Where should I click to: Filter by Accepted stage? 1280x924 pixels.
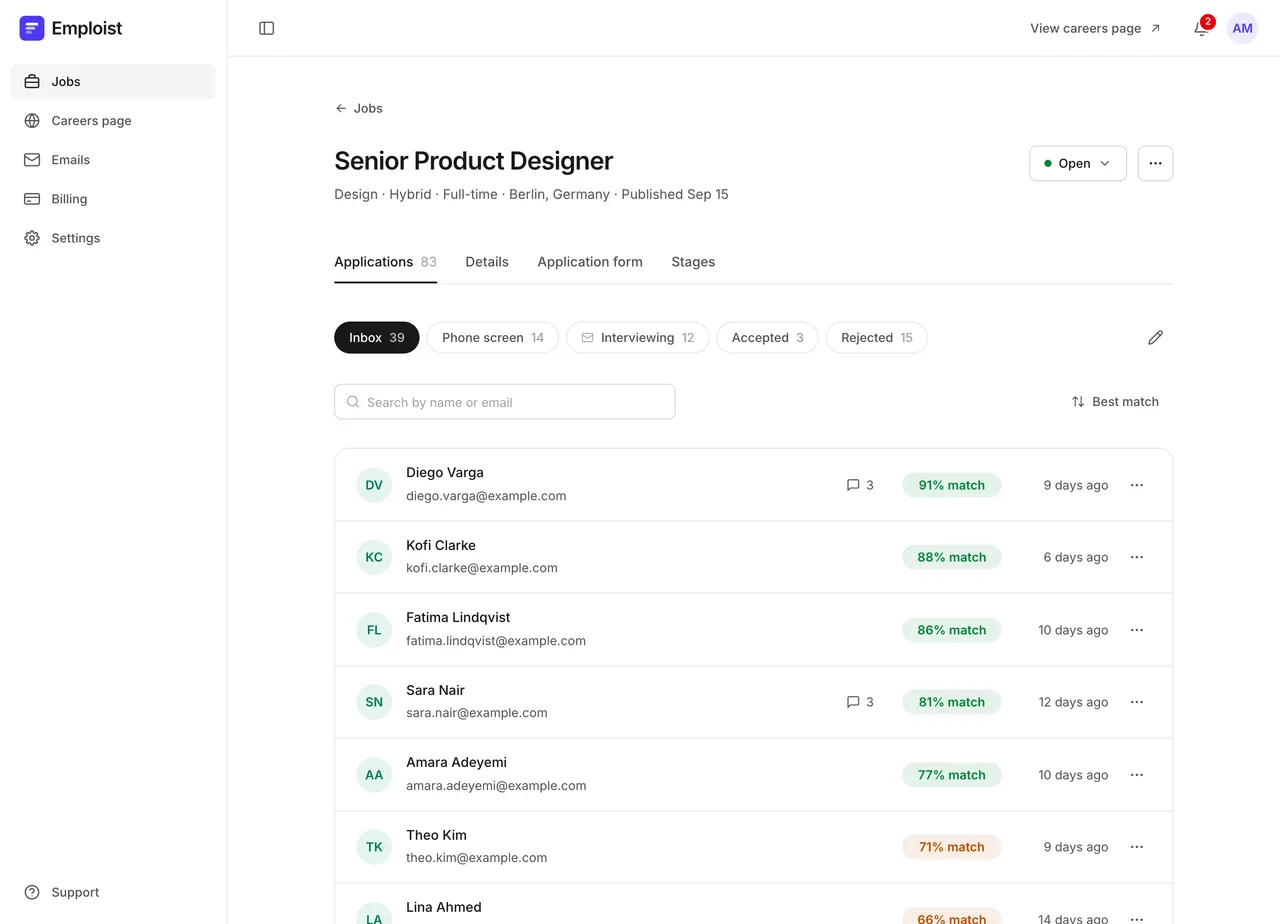(x=767, y=338)
